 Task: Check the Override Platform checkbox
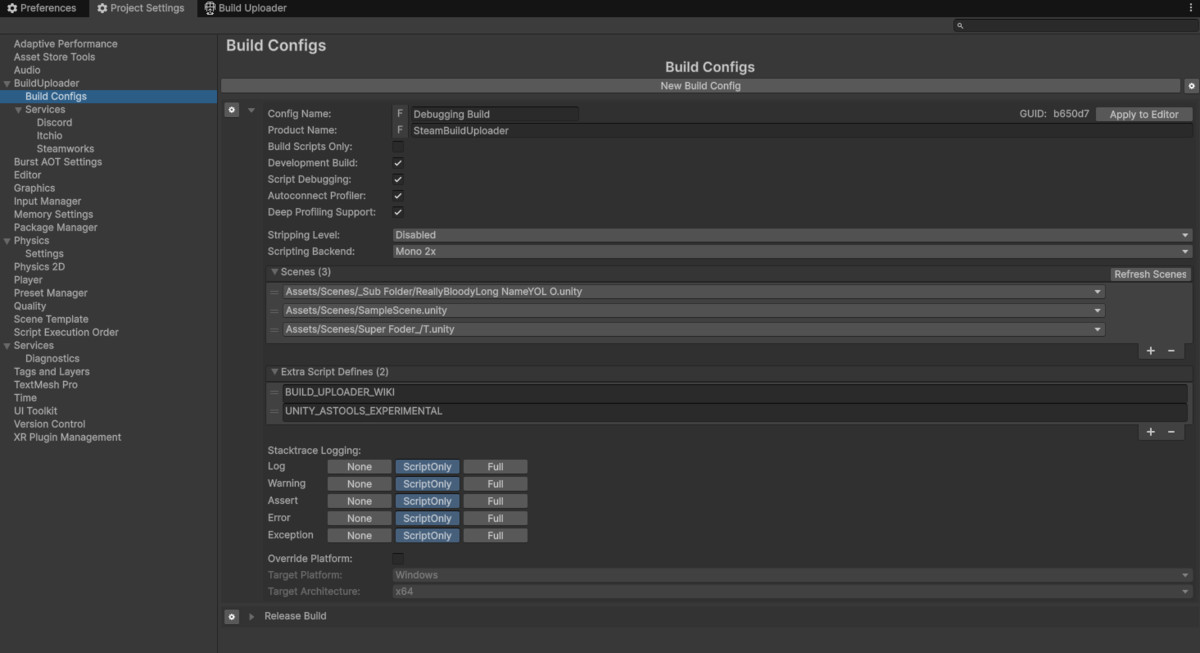[397, 558]
